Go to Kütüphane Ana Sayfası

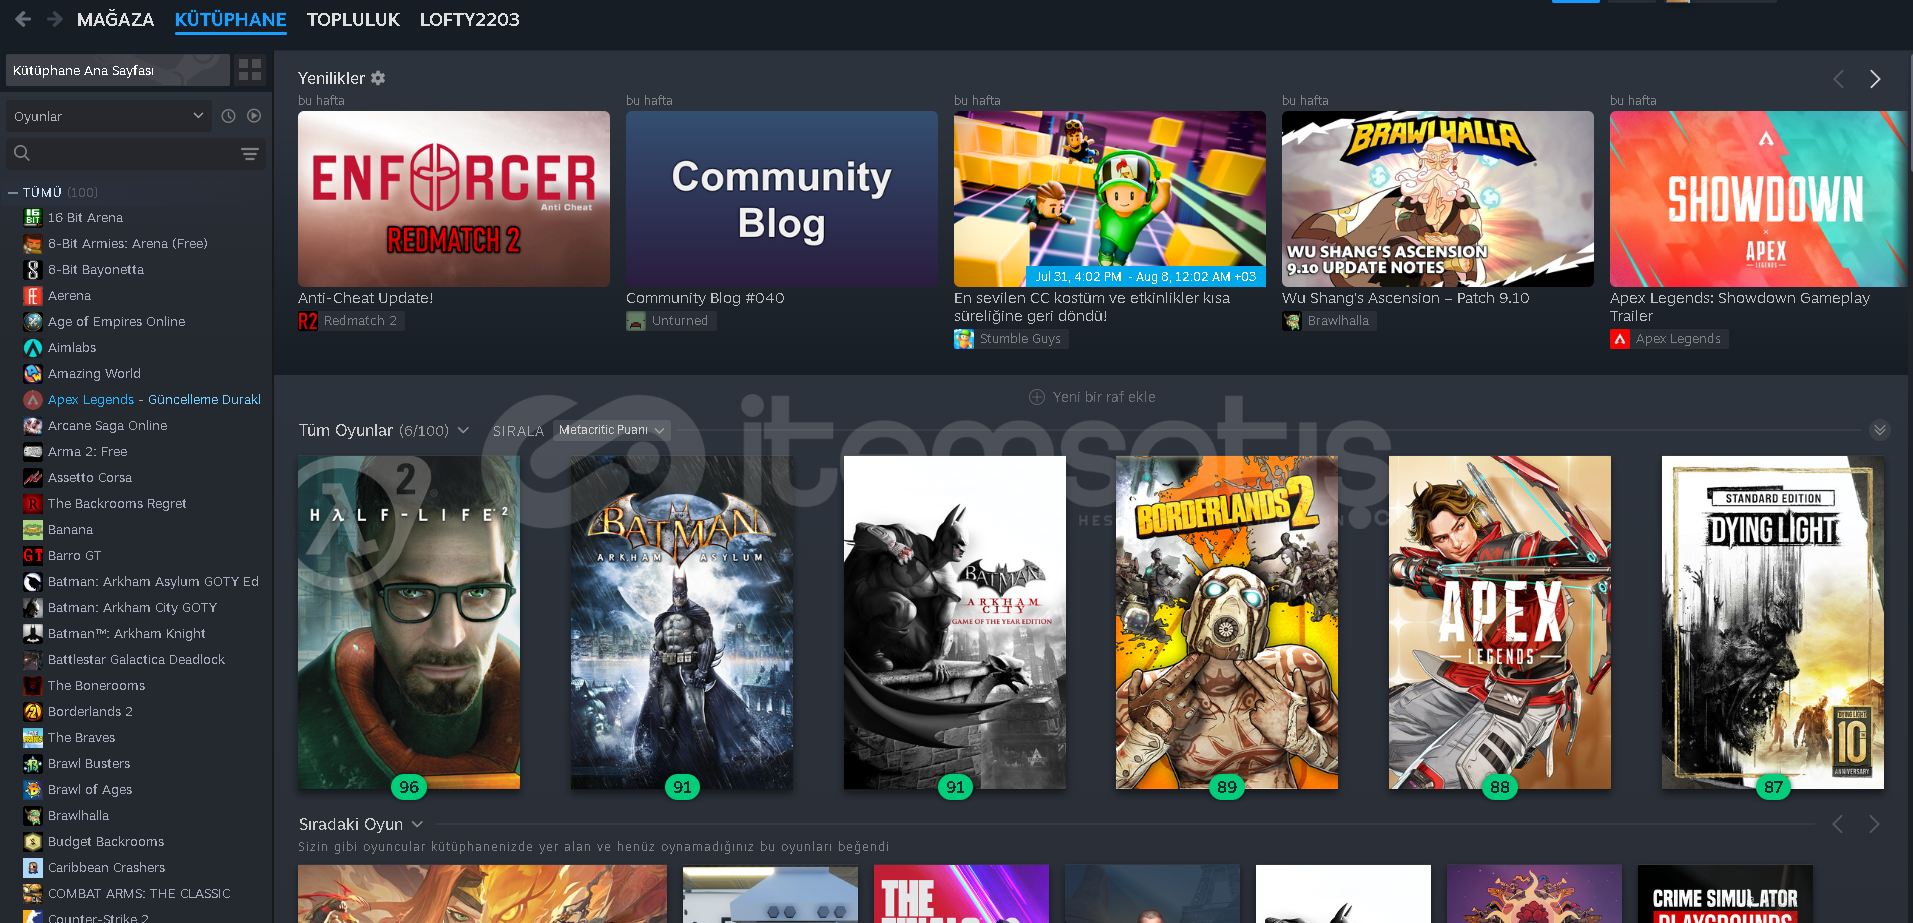click(x=118, y=70)
